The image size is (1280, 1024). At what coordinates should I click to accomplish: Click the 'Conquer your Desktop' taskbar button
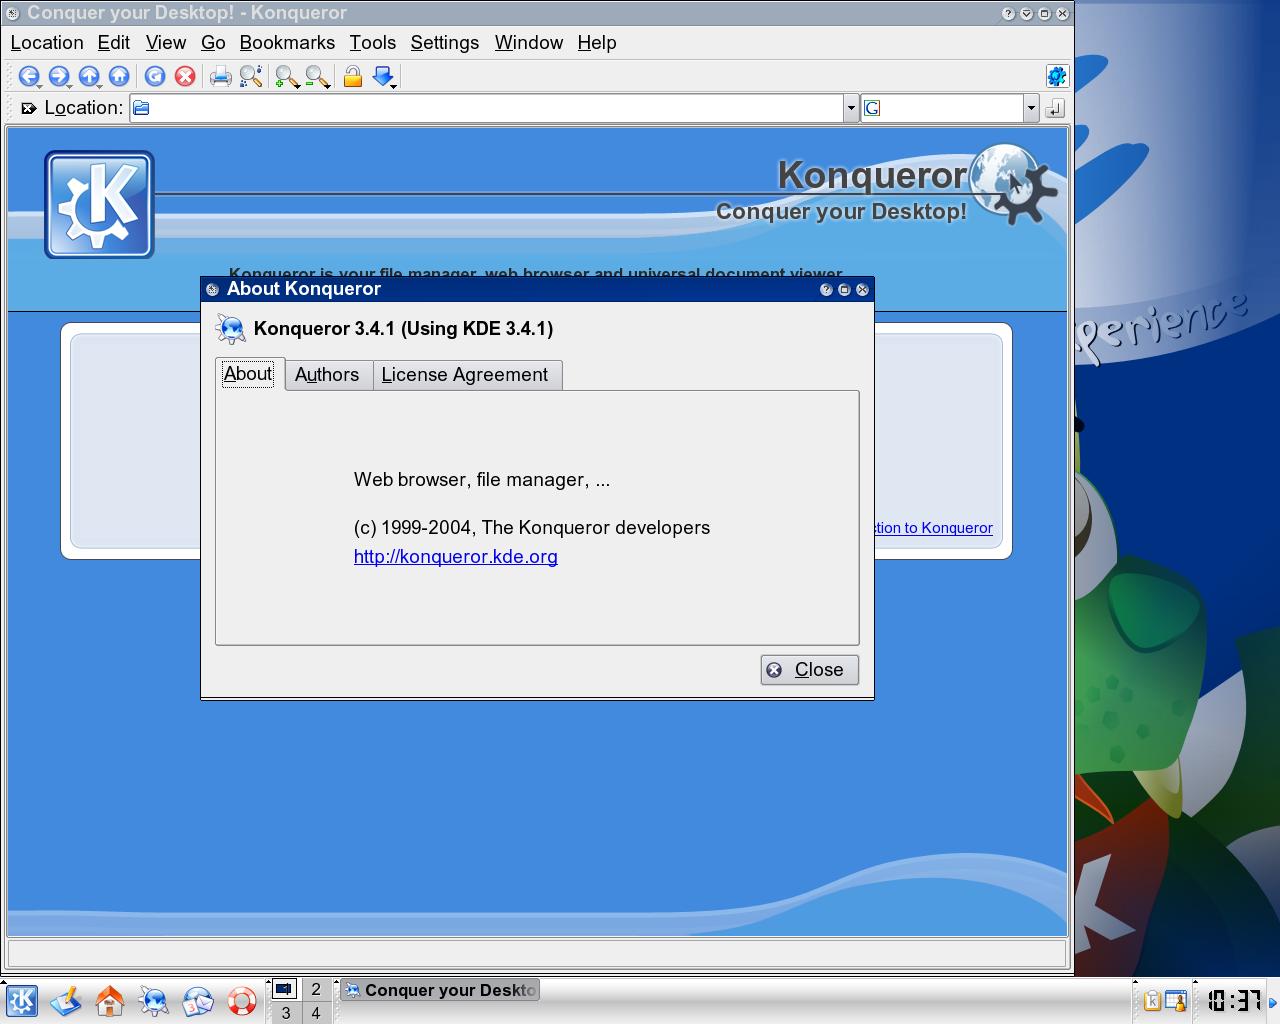[x=440, y=990]
